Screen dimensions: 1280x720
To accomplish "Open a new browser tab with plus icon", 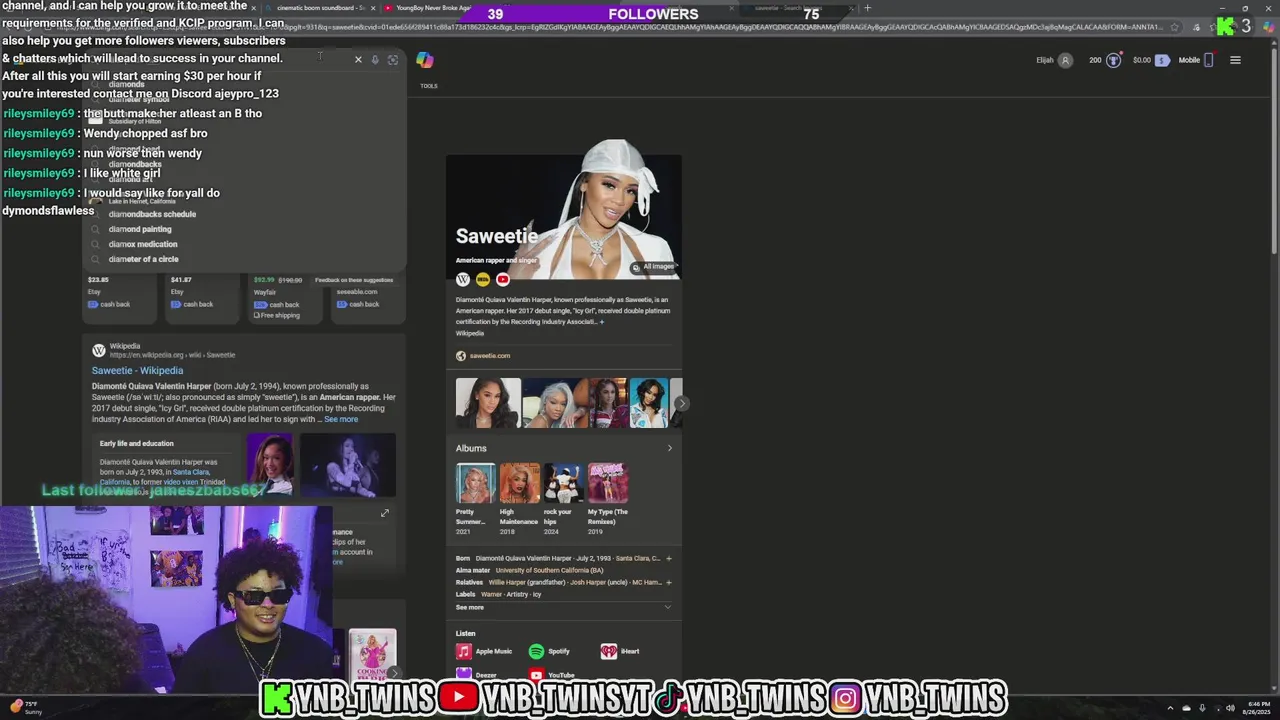I will pos(867,8).
